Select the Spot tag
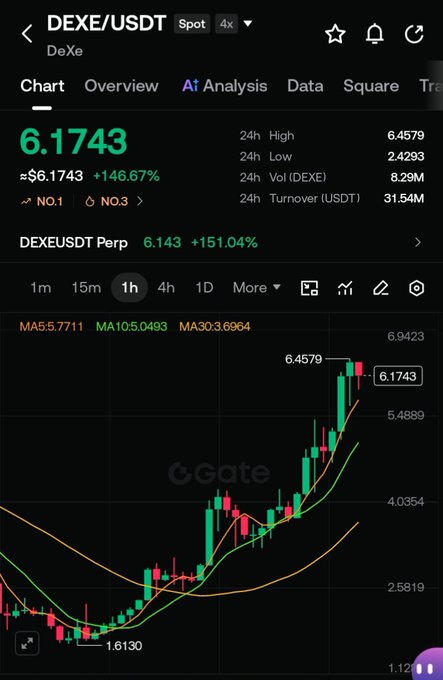This screenshot has height=680, width=443. coord(192,24)
